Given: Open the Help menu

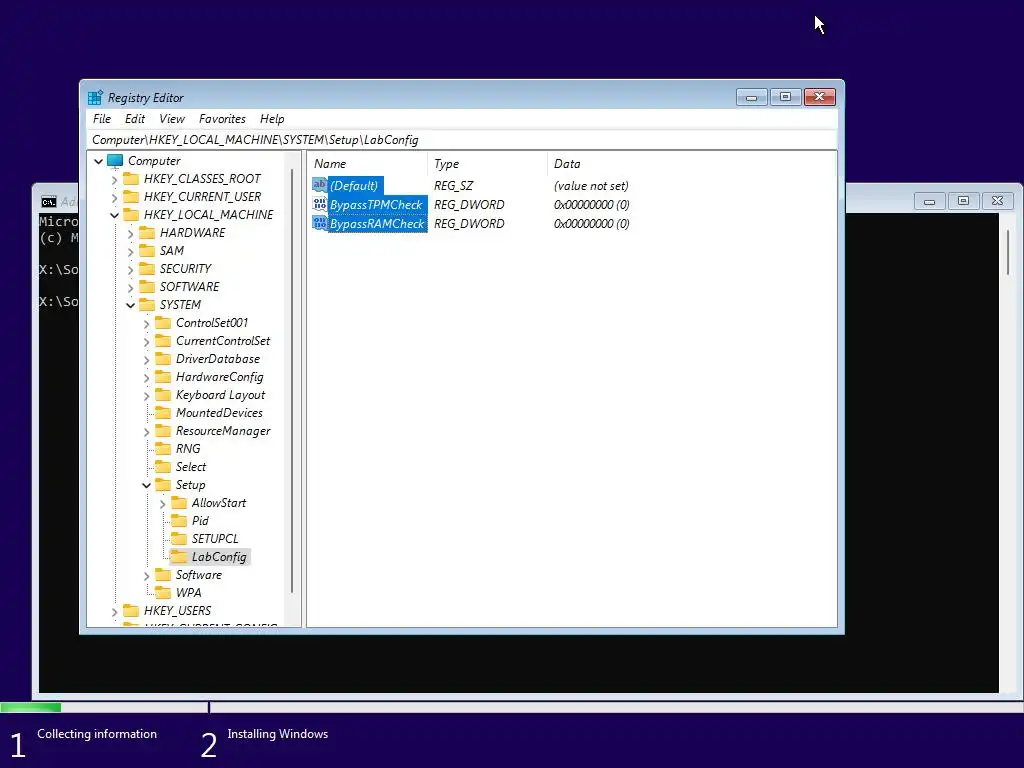Looking at the screenshot, I should 272,119.
